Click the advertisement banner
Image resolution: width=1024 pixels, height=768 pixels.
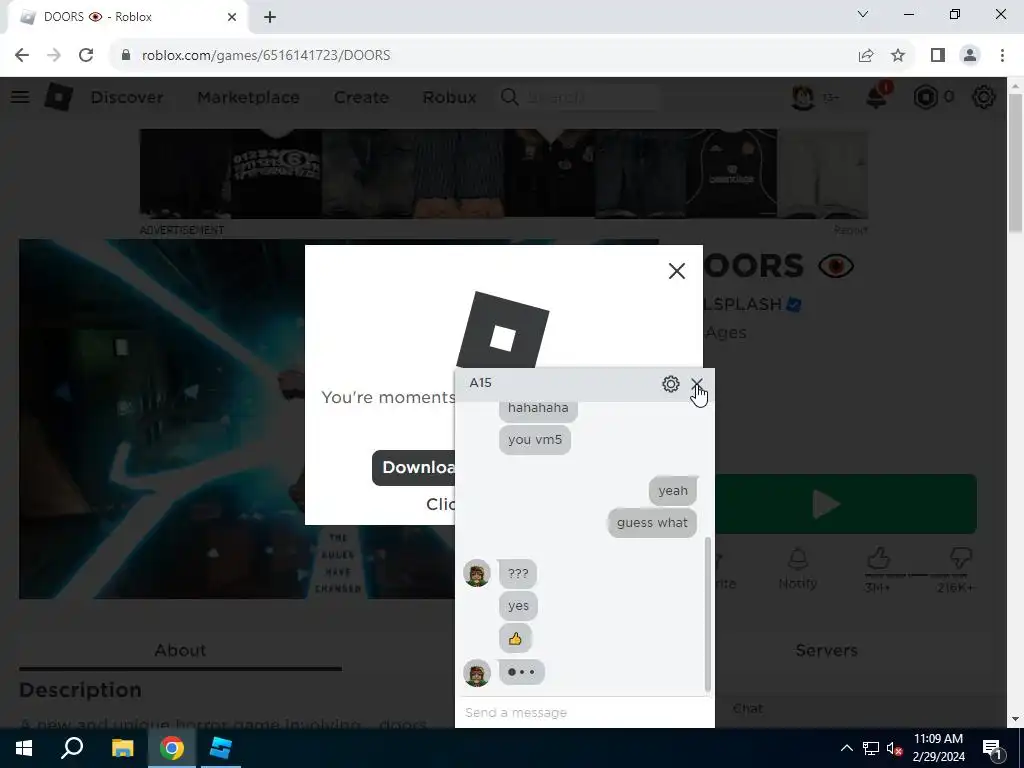pos(504,174)
